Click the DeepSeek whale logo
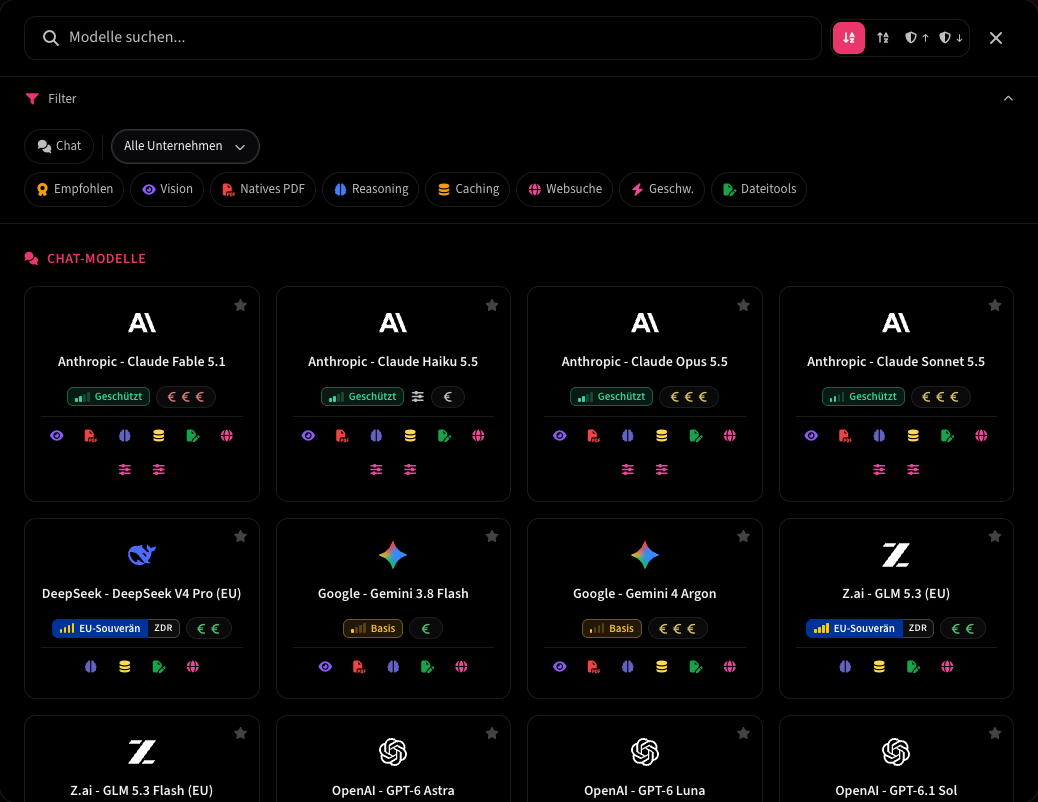Viewport: 1038px width, 802px height. (142, 555)
